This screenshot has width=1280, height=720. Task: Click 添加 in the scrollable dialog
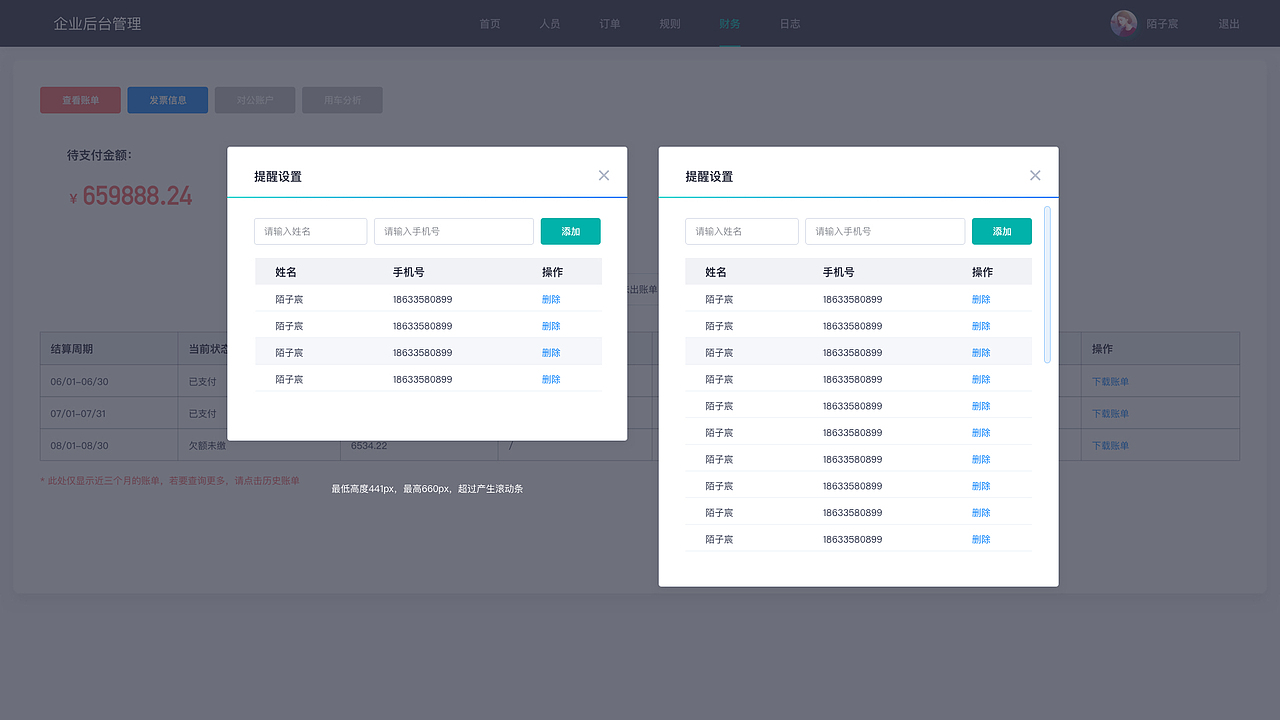click(x=1002, y=231)
